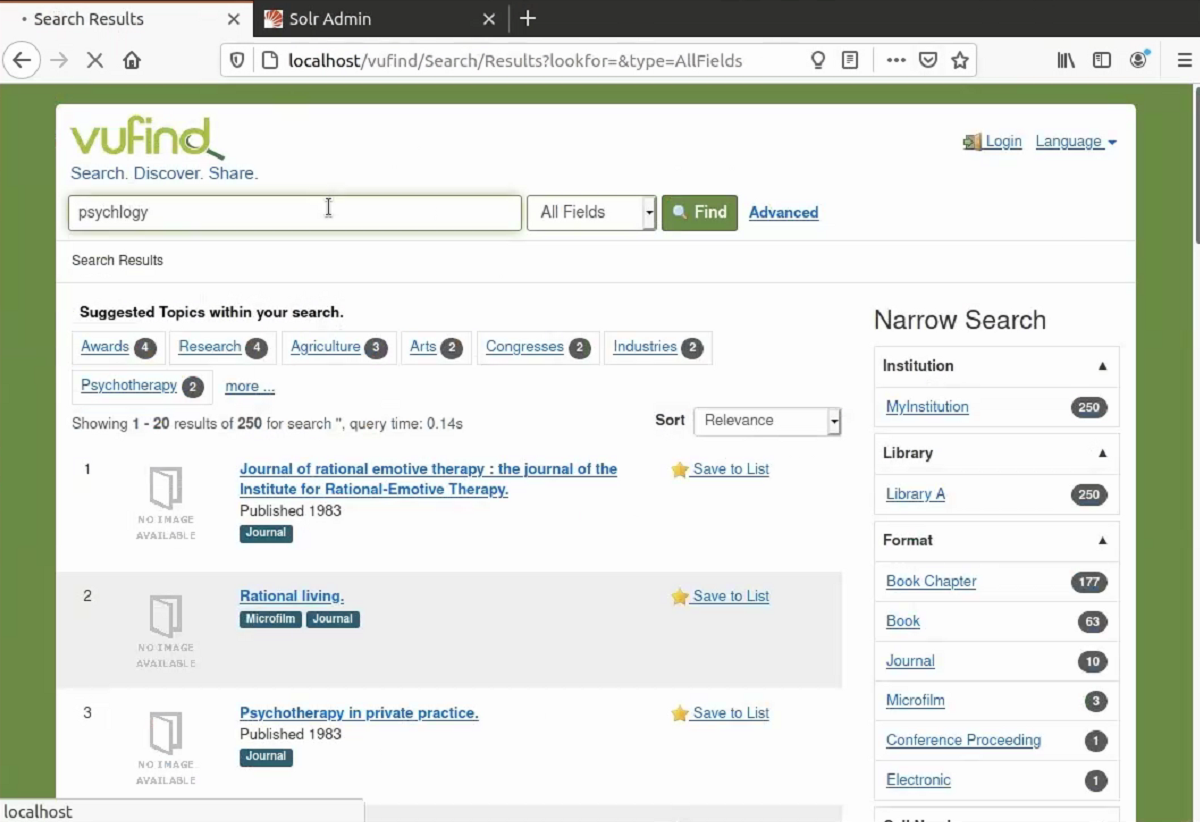
Task: Click the search box containing psychlogy
Action: pyautogui.click(x=295, y=212)
